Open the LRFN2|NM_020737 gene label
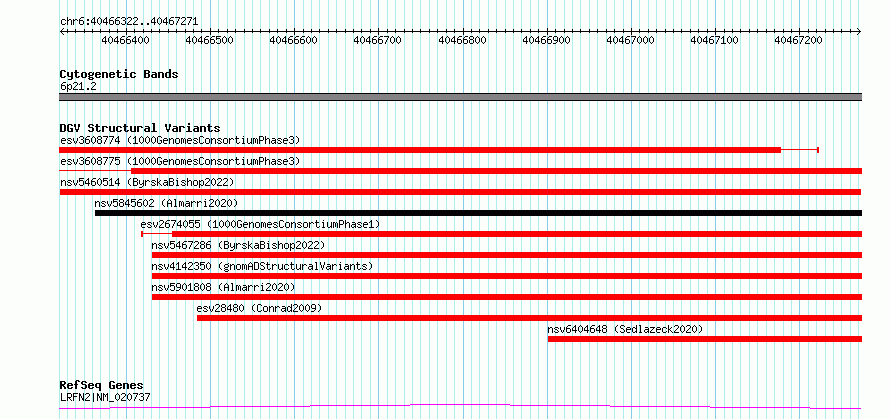Screen dimensions: 890x419 point(105,397)
